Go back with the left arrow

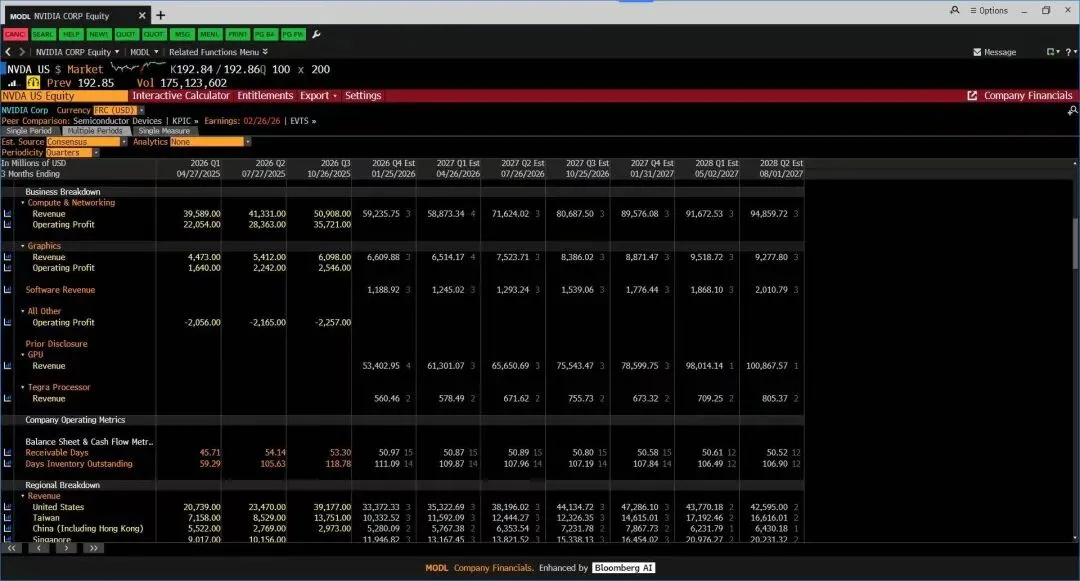[x=8, y=52]
